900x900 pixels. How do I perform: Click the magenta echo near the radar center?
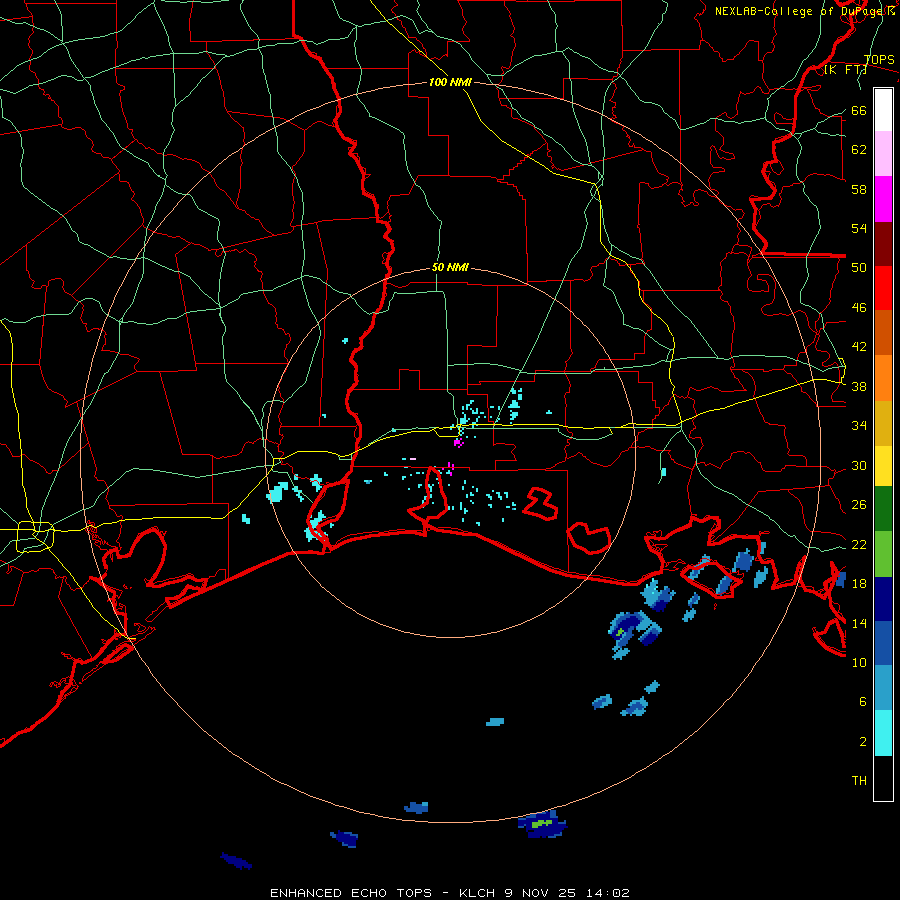point(458,443)
